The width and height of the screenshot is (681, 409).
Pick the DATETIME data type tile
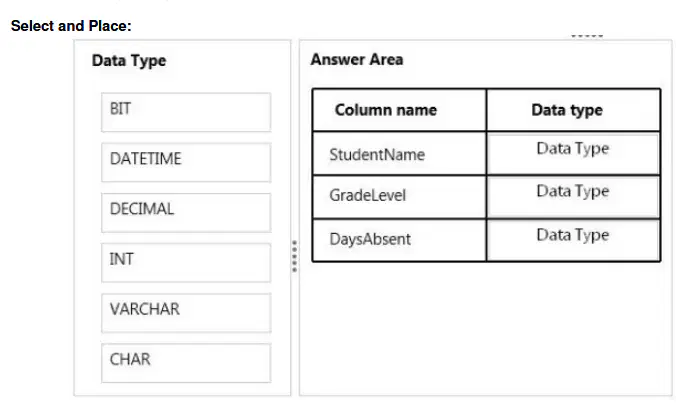point(186,162)
